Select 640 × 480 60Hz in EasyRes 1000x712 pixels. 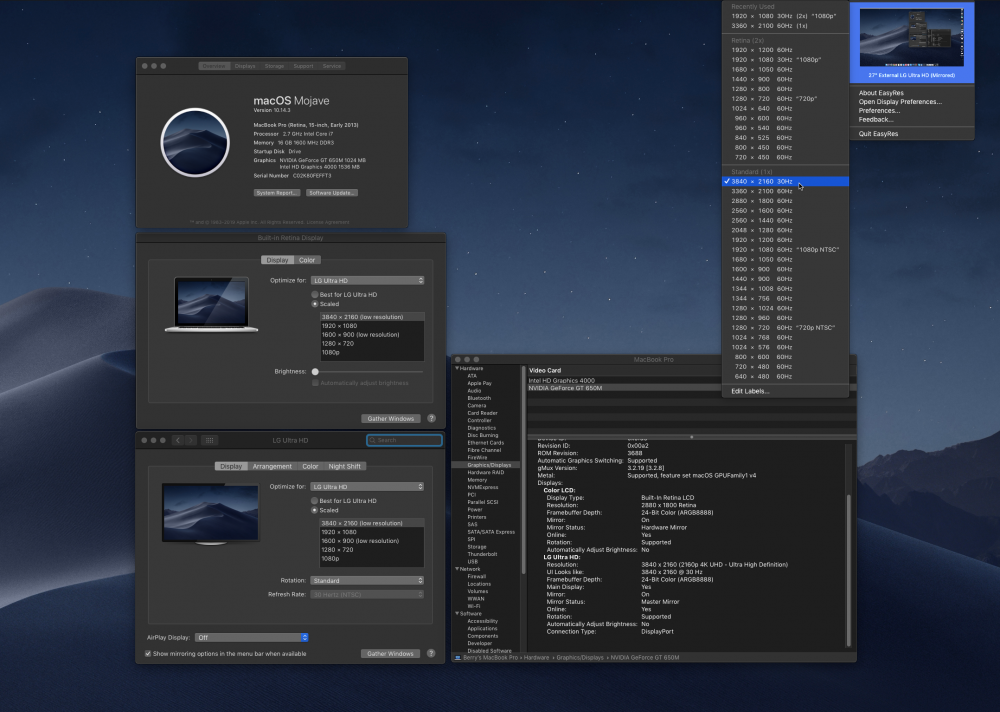coord(785,376)
